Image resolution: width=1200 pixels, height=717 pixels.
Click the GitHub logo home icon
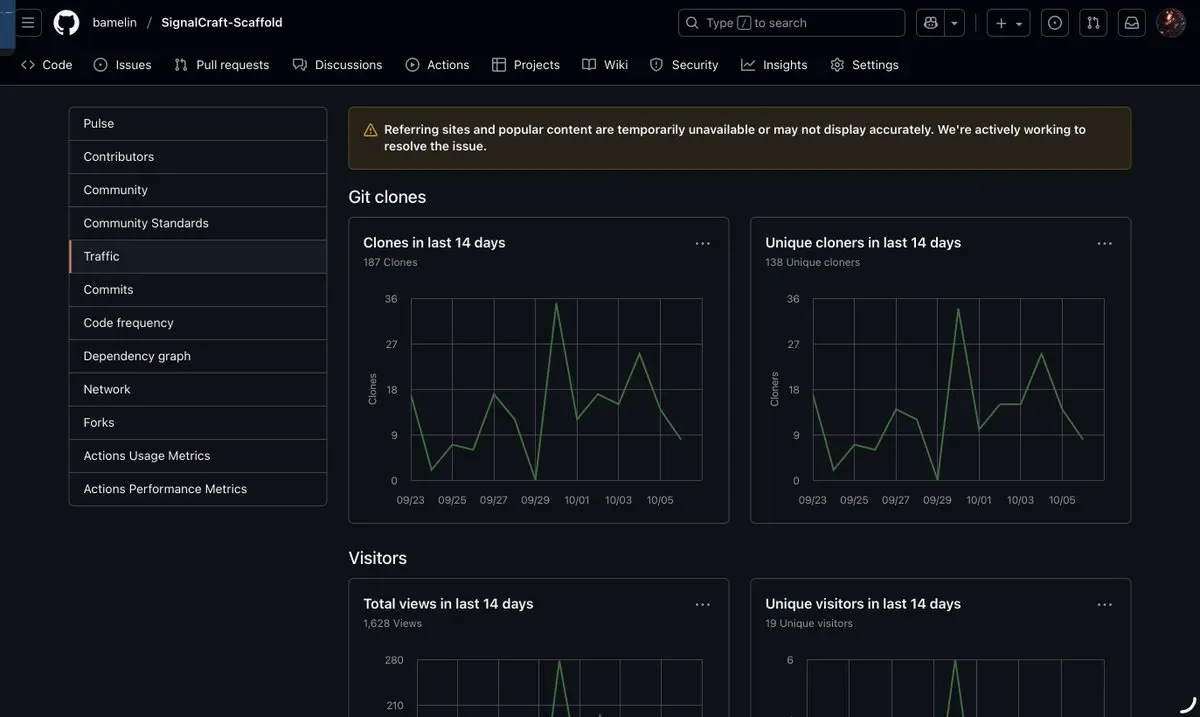pyautogui.click(x=66, y=22)
